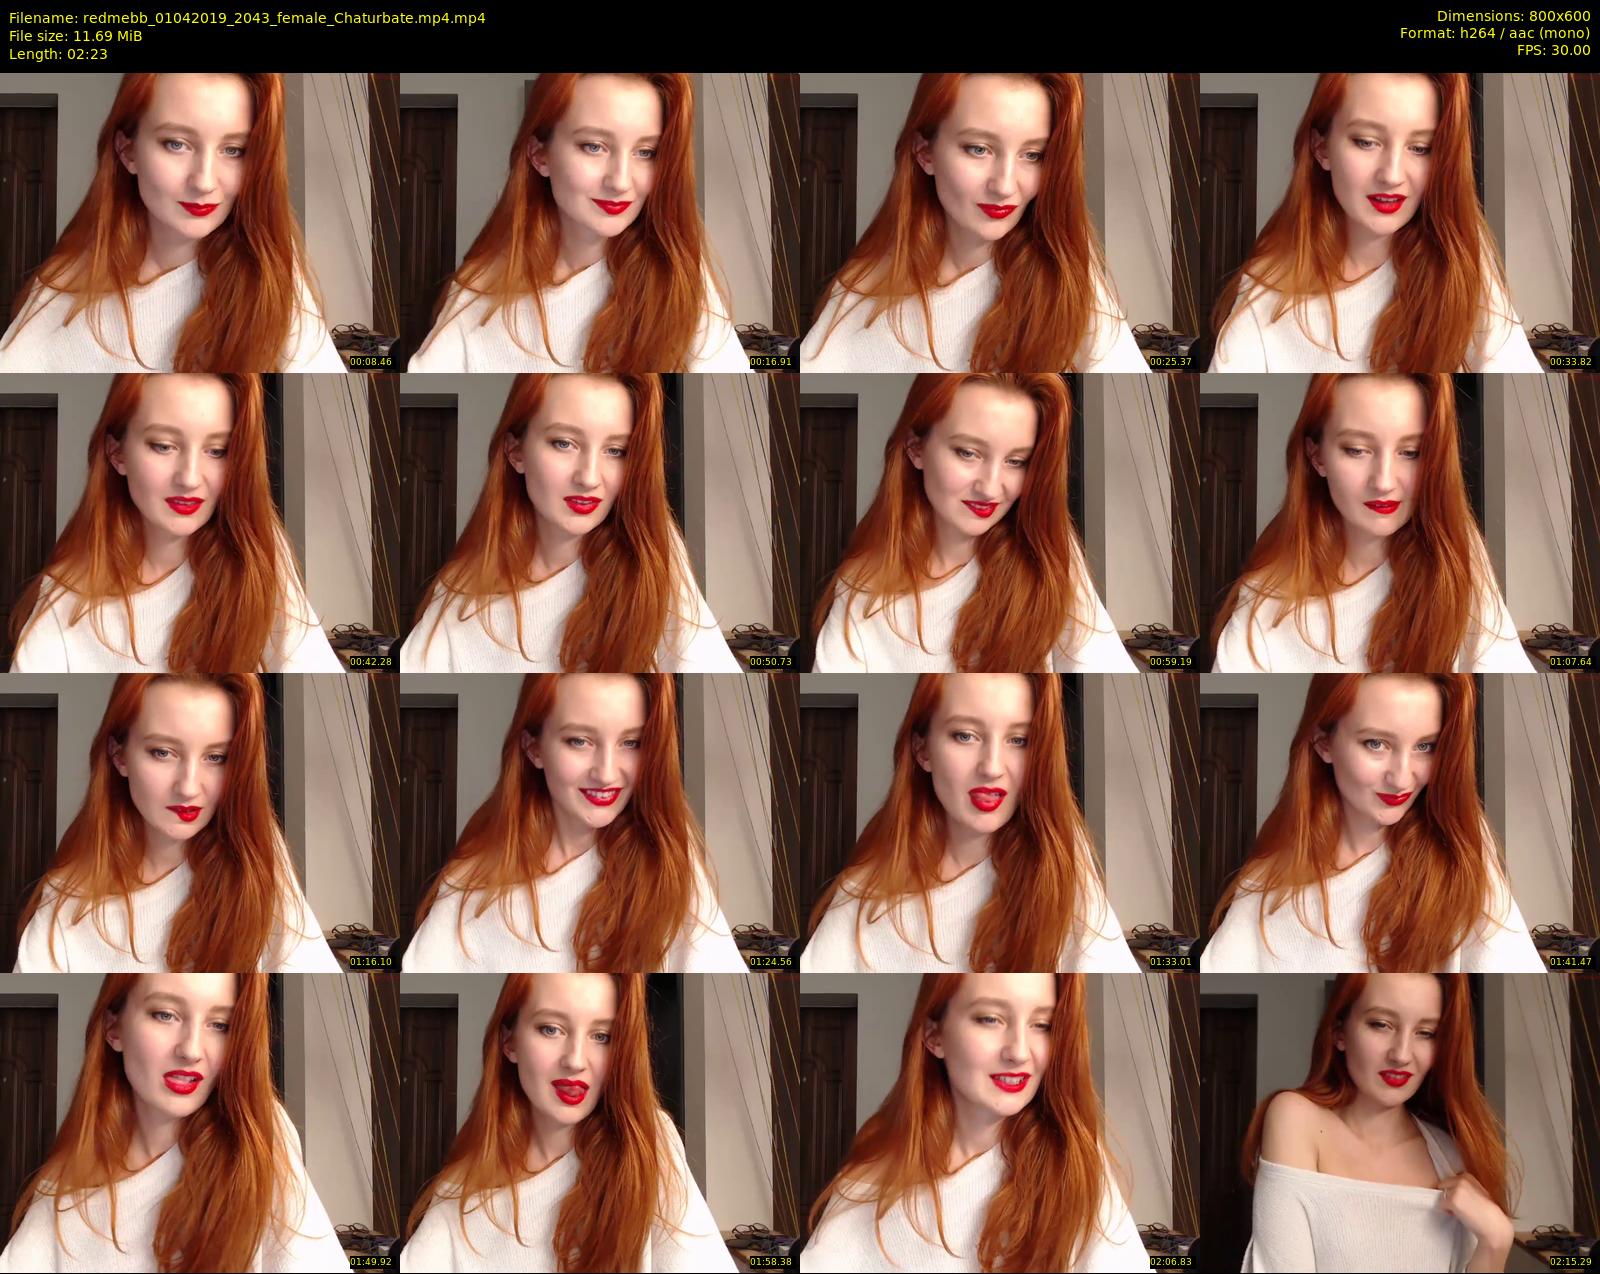This screenshot has height=1274, width=1600.
Task: Click the frame stamped 00:33.82
Action: [1400, 222]
